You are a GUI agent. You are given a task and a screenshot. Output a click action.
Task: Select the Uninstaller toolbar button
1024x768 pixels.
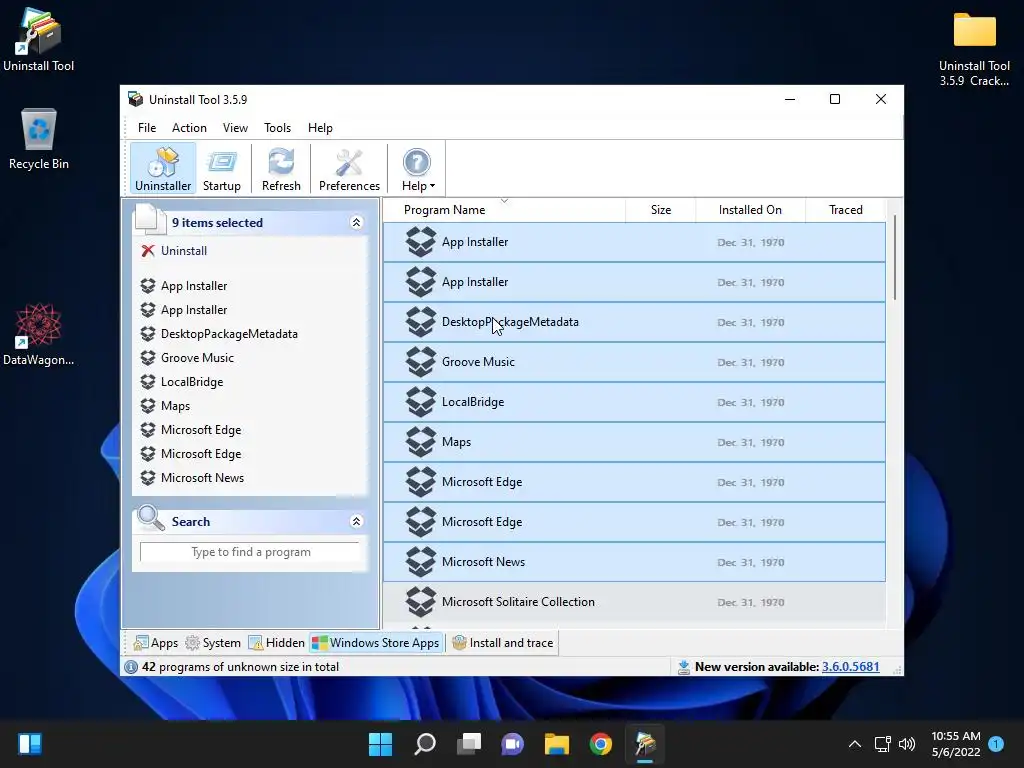163,169
